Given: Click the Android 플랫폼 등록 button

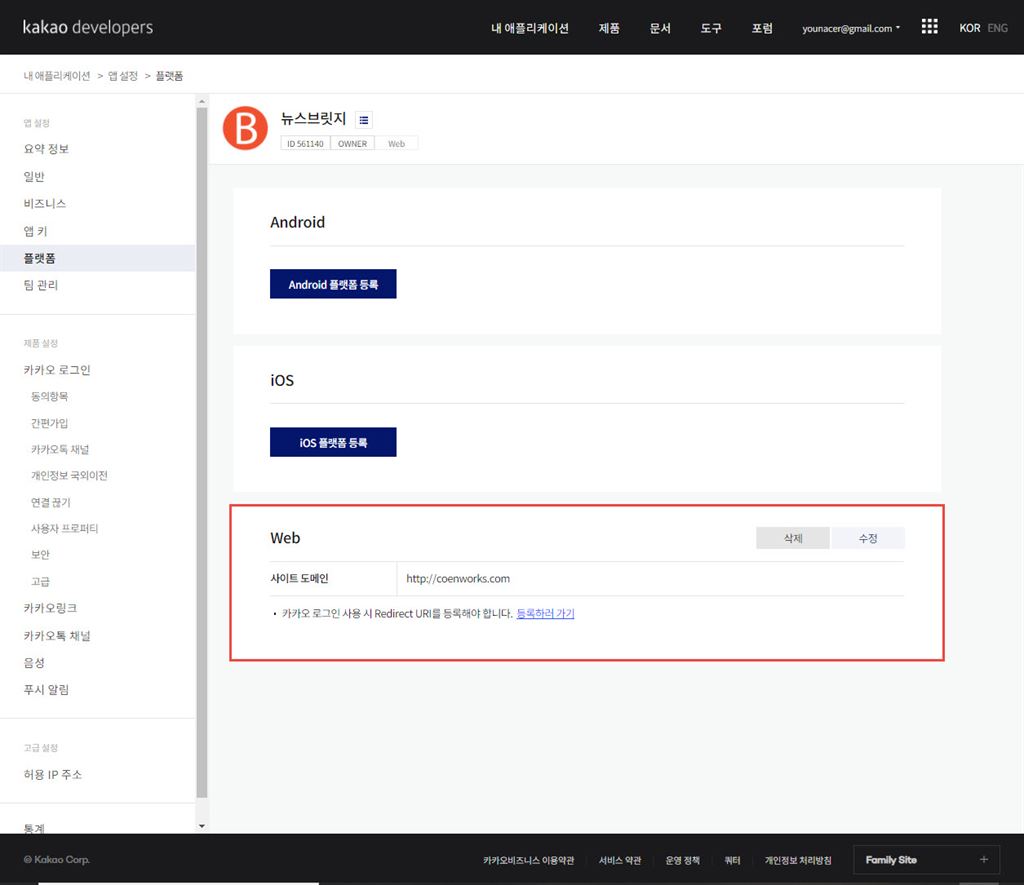Looking at the screenshot, I should pyautogui.click(x=333, y=284).
